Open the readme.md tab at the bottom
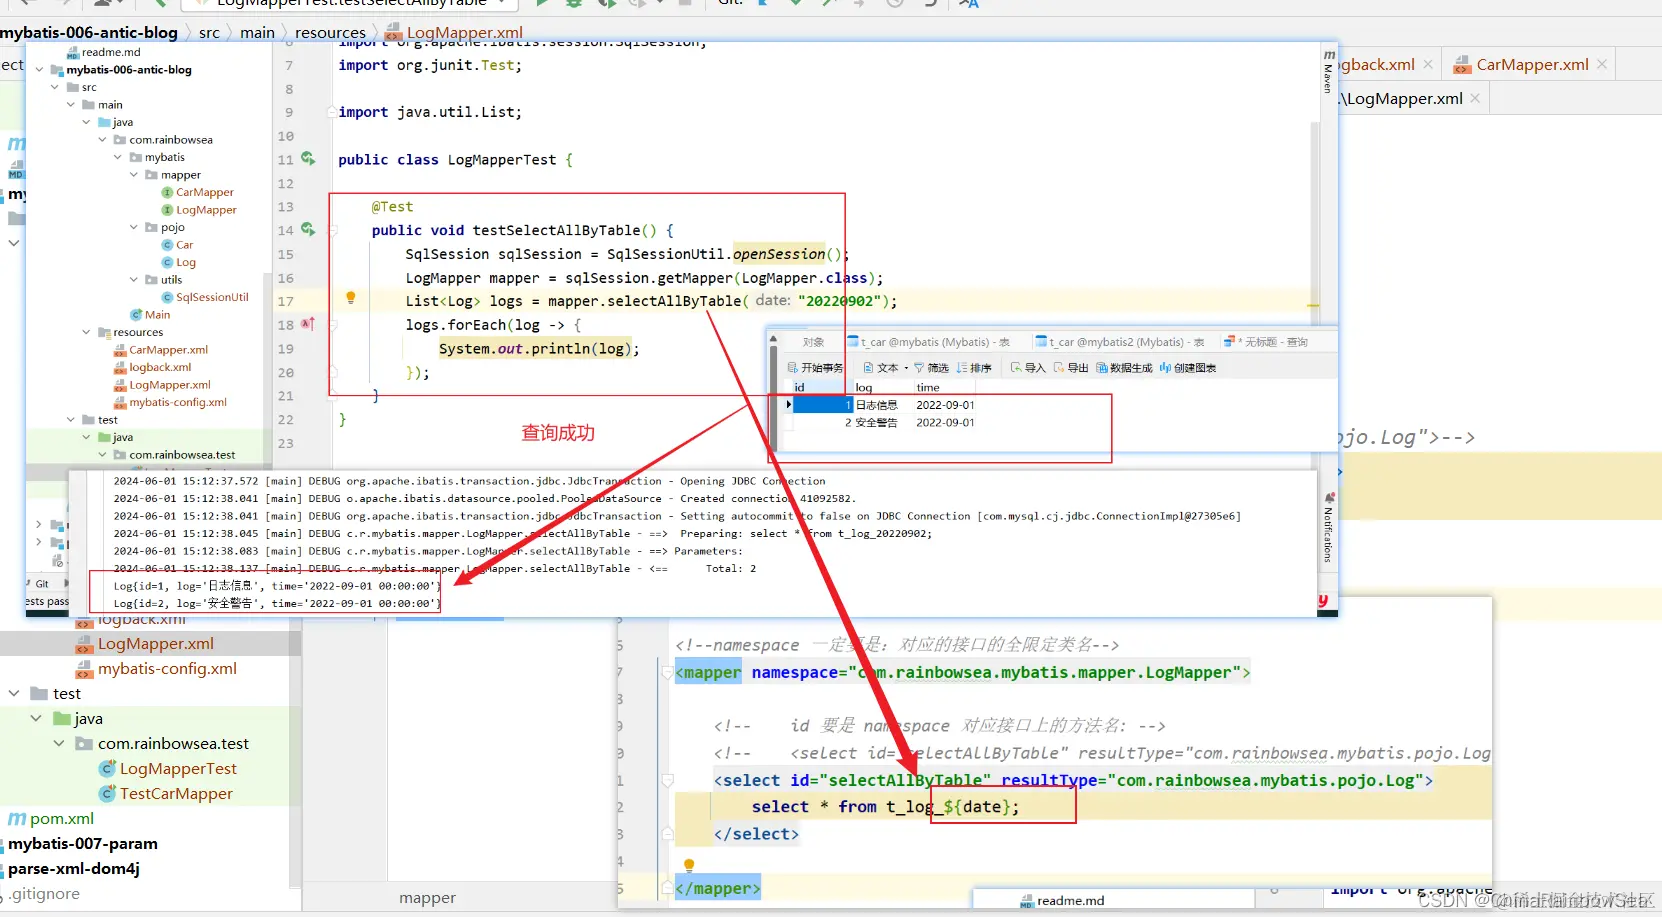1662x917 pixels. click(1062, 901)
